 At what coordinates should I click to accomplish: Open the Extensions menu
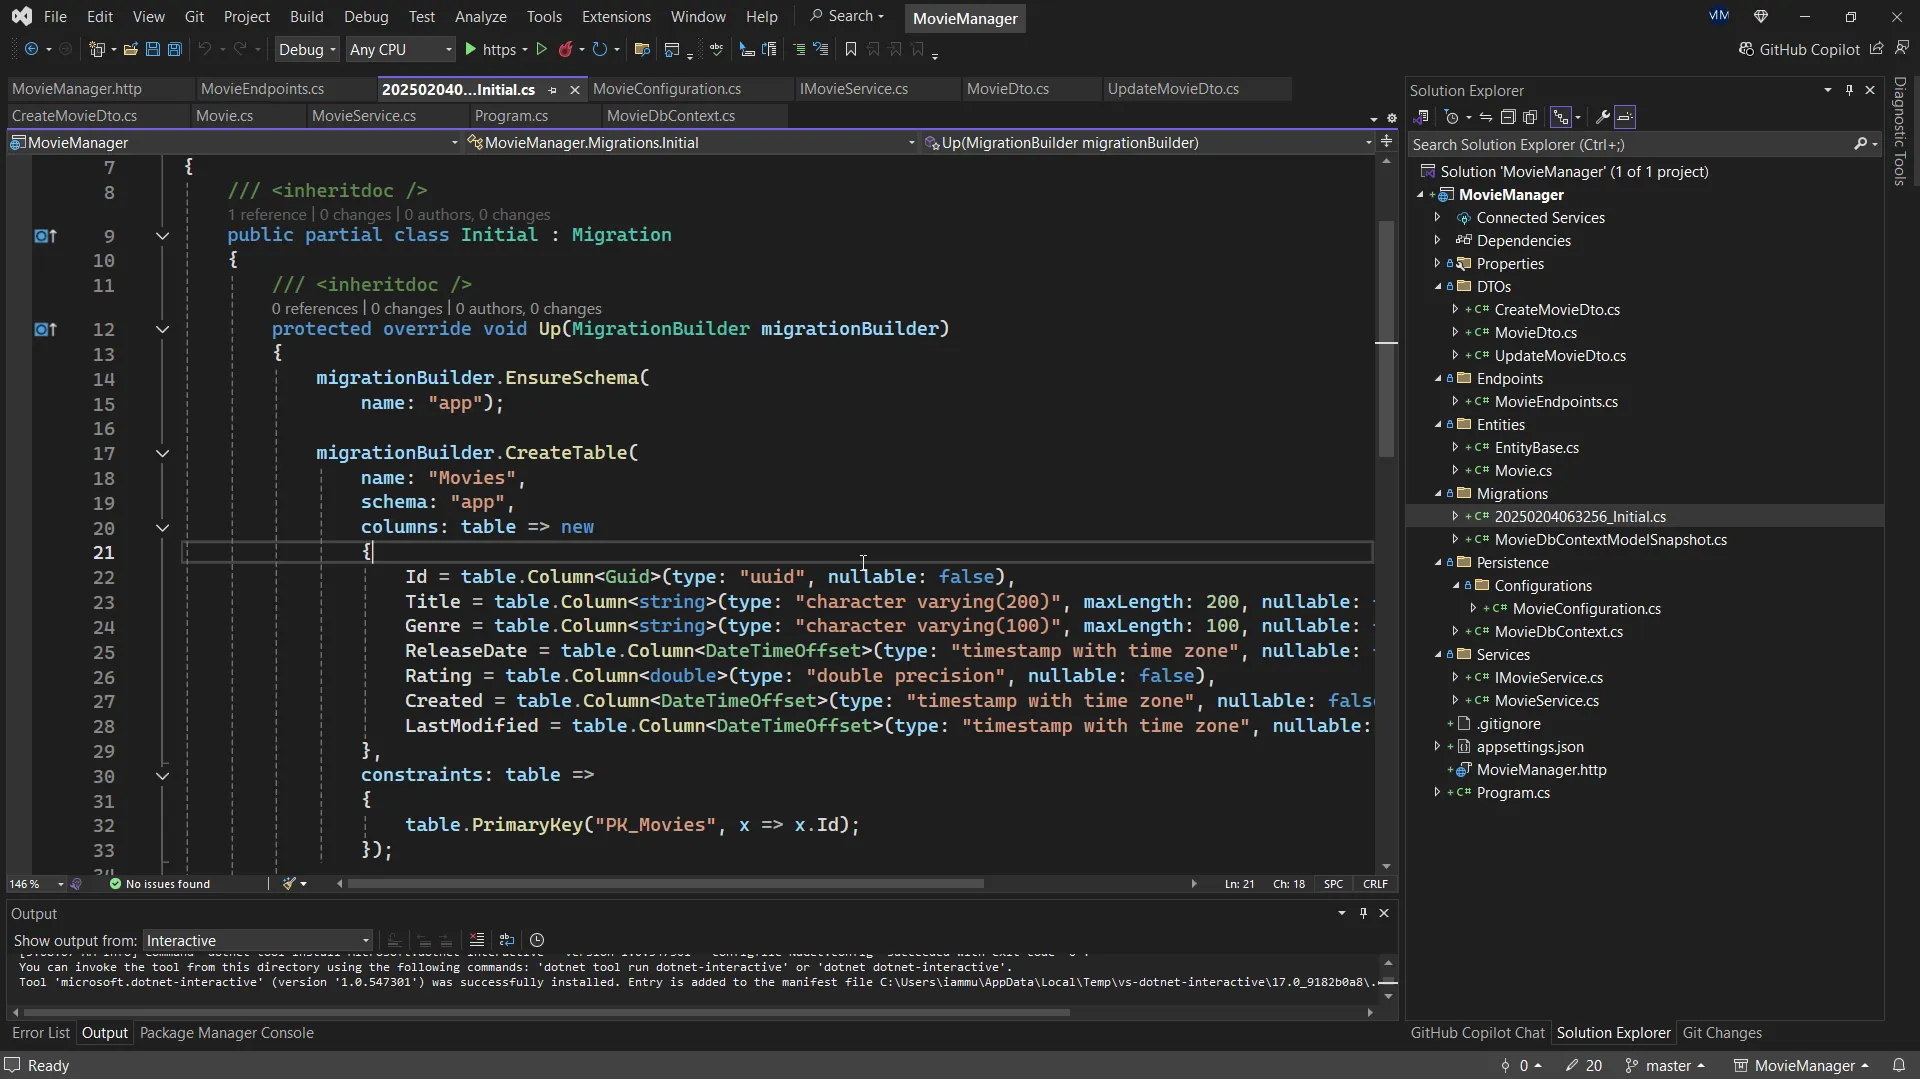pyautogui.click(x=615, y=17)
